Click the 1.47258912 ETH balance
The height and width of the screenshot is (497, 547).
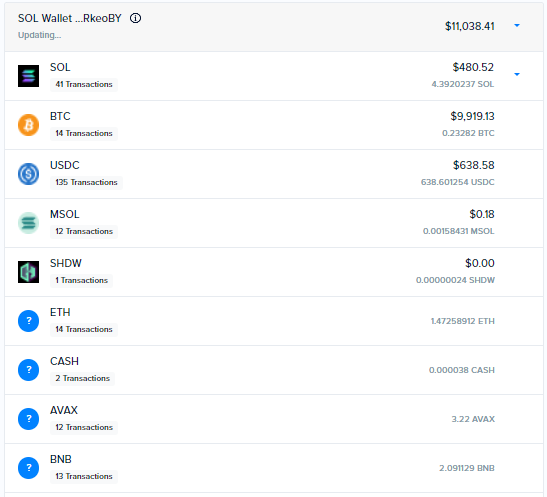(x=463, y=321)
